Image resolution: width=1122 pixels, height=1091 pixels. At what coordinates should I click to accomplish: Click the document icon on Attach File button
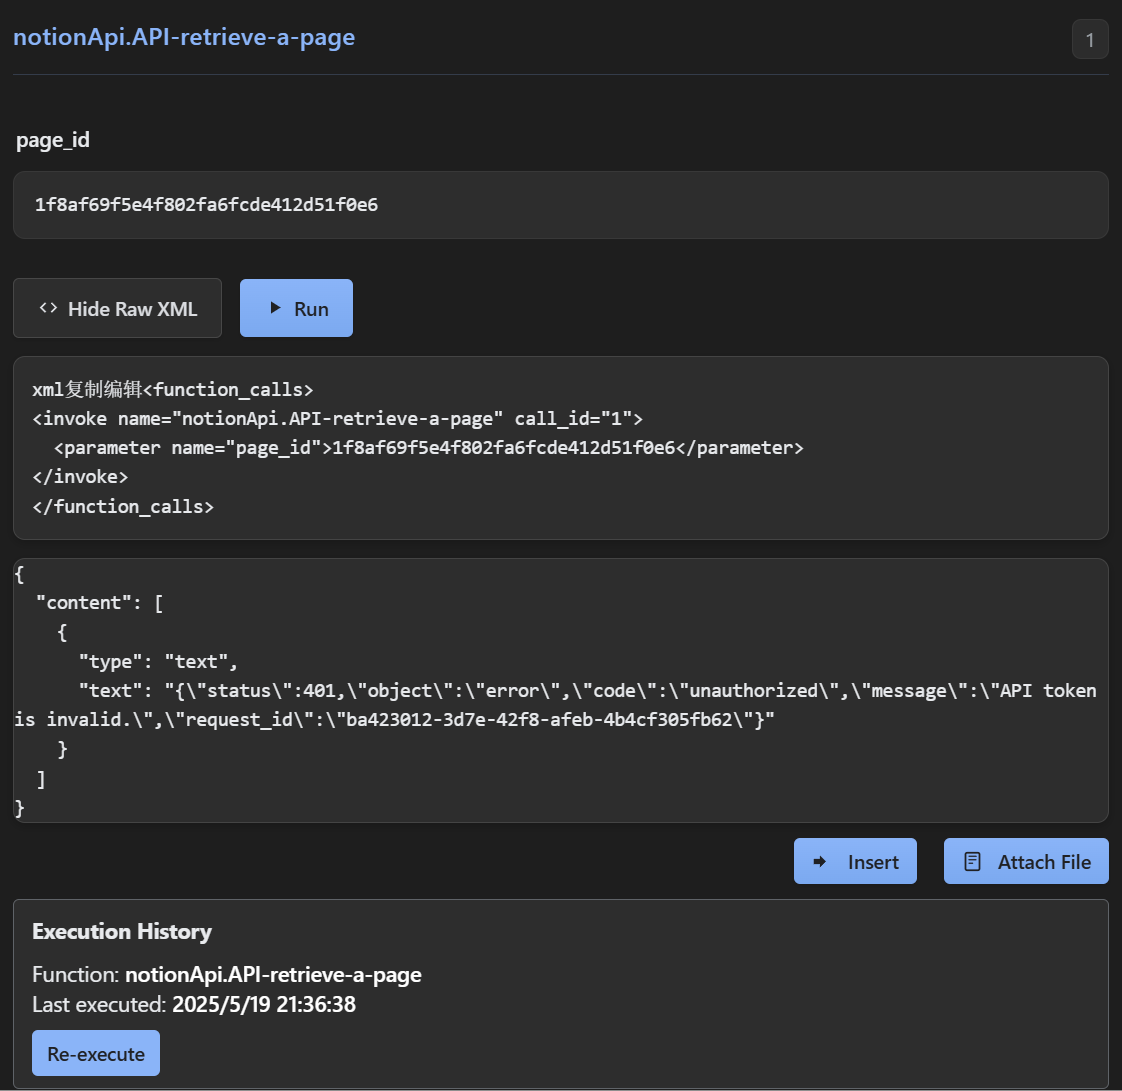pos(973,861)
